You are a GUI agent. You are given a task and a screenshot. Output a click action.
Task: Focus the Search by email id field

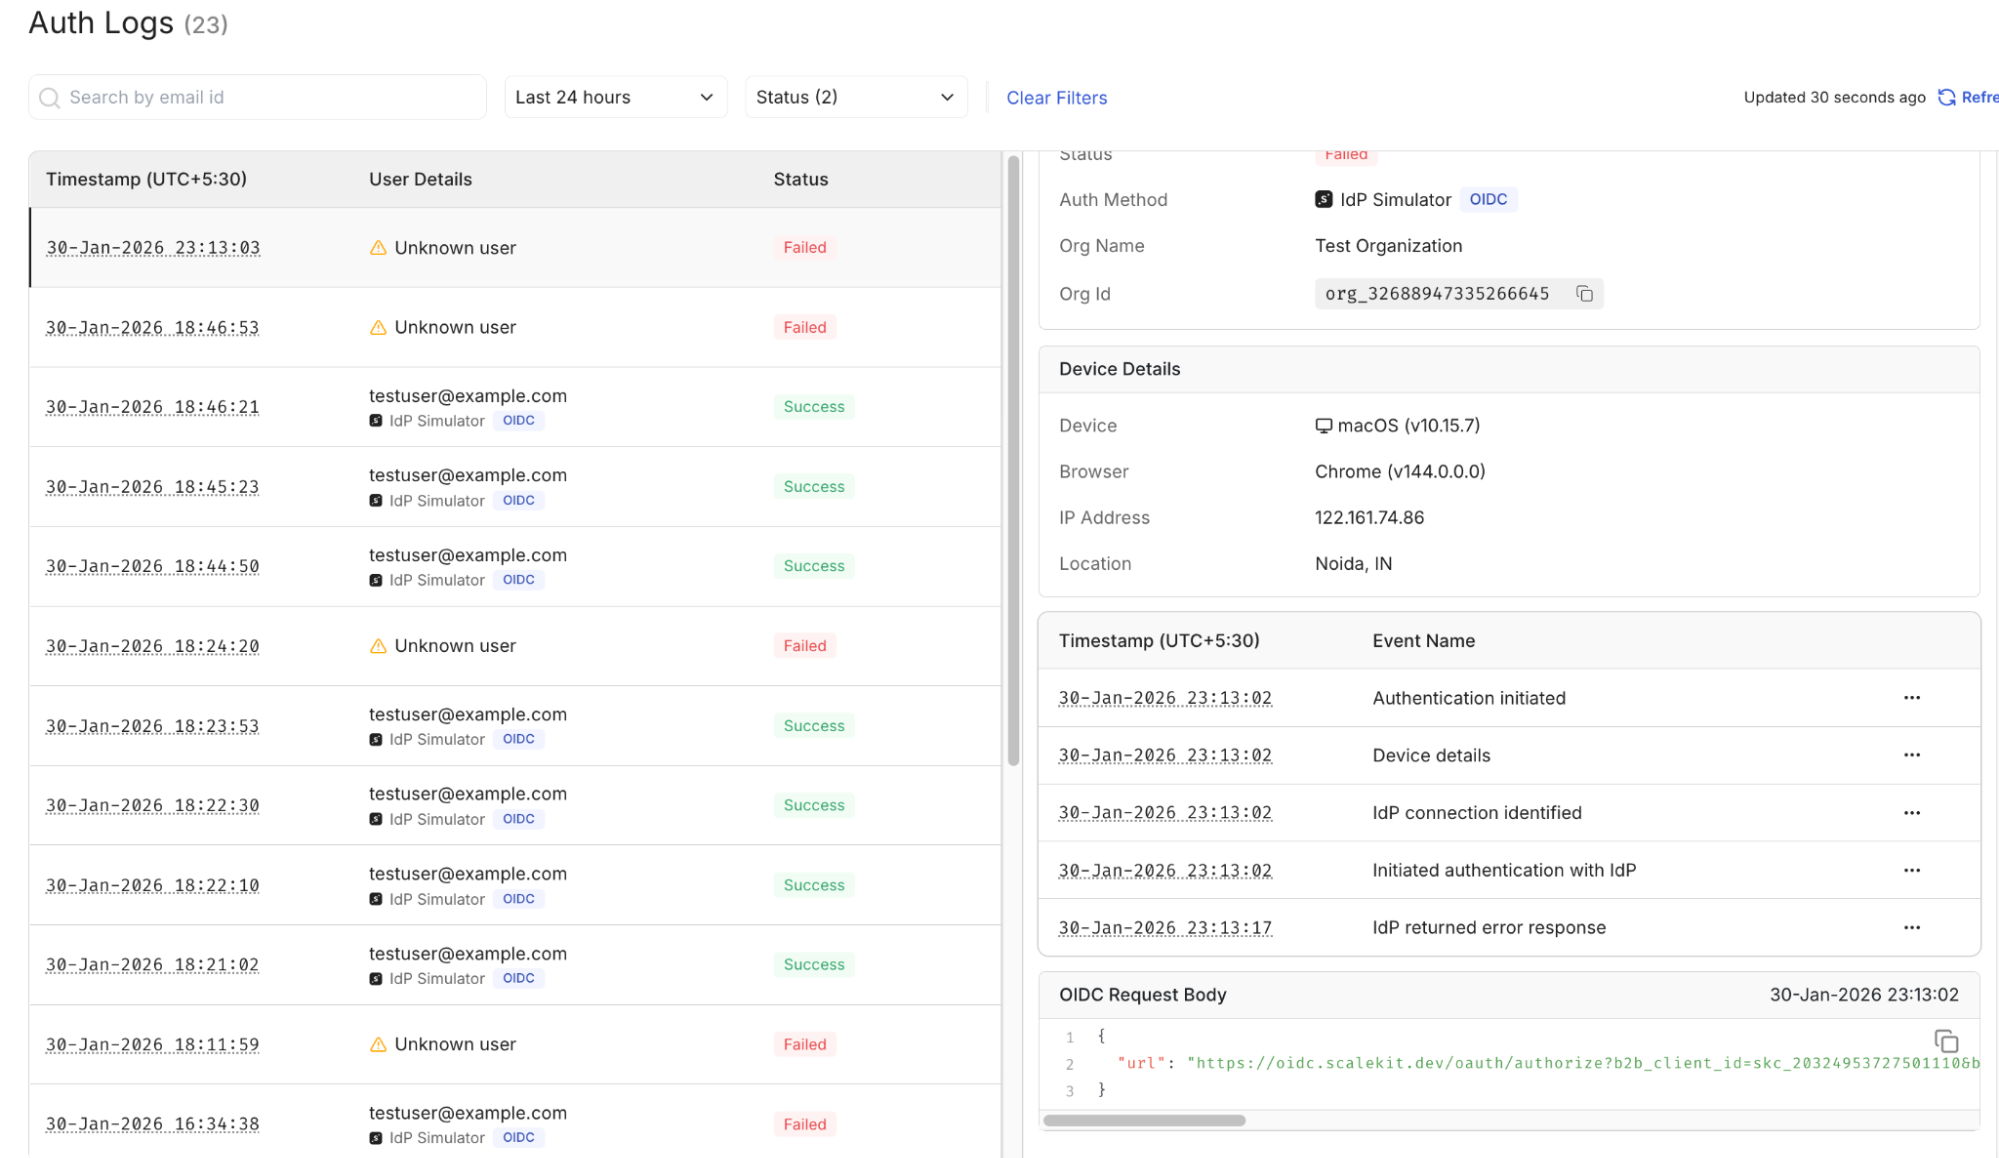tap(270, 97)
